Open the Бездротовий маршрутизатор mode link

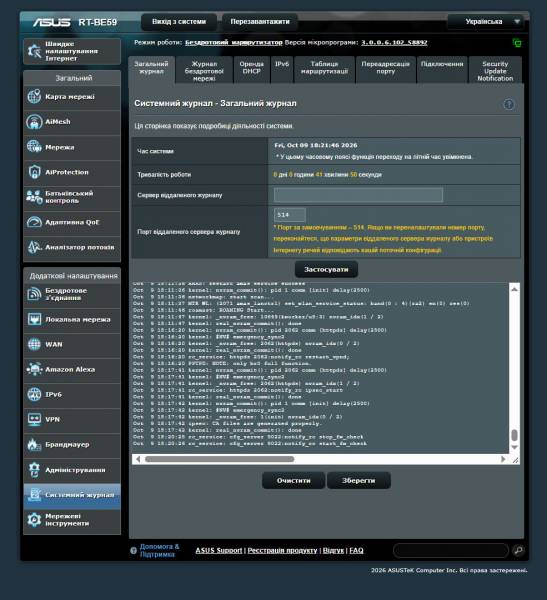point(233,42)
